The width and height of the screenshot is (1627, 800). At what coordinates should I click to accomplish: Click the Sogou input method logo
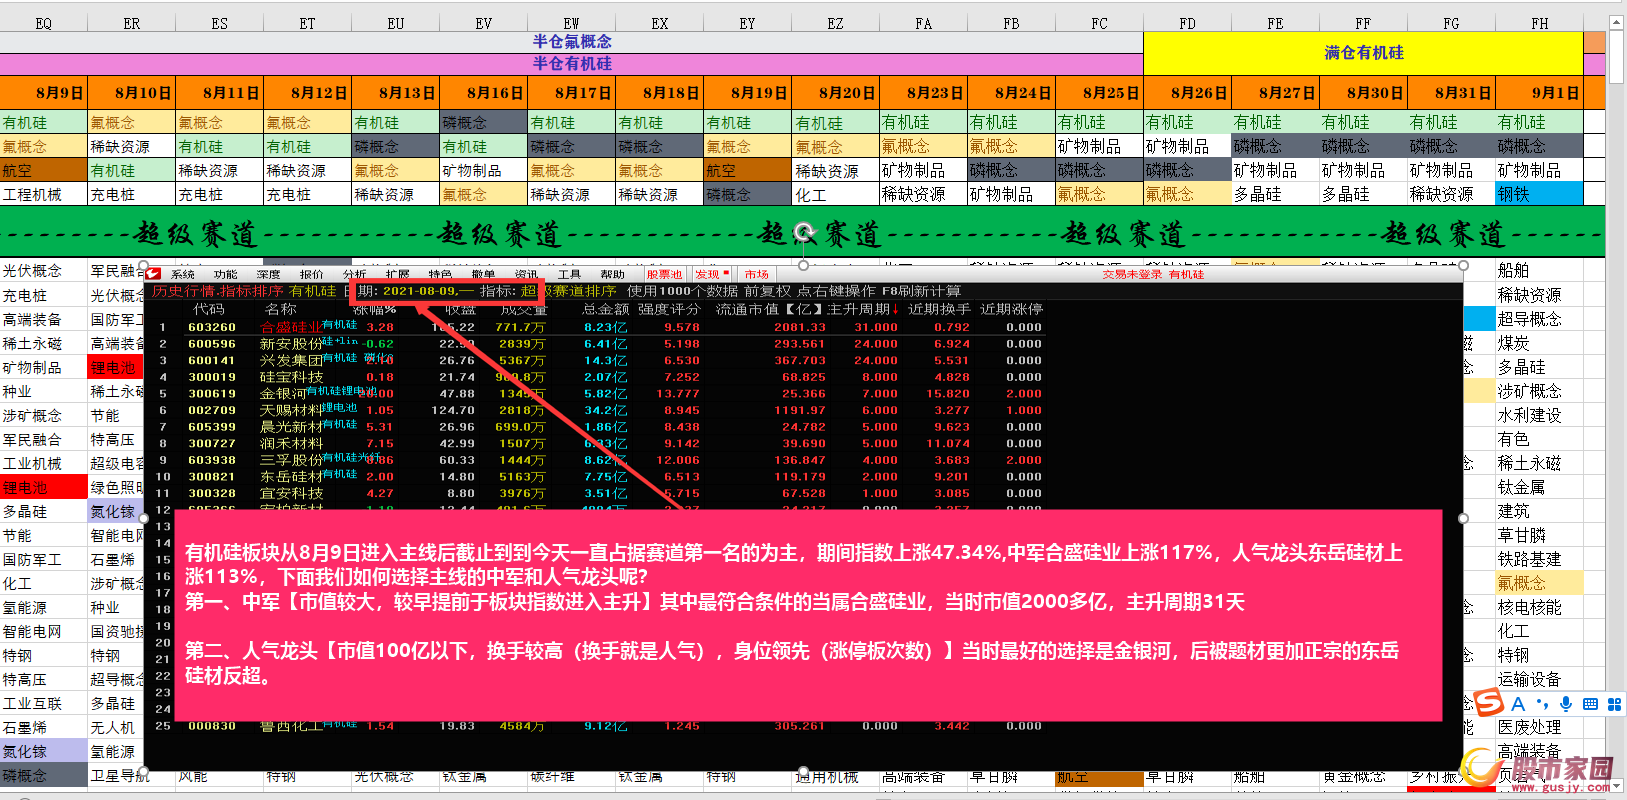pos(1490,703)
